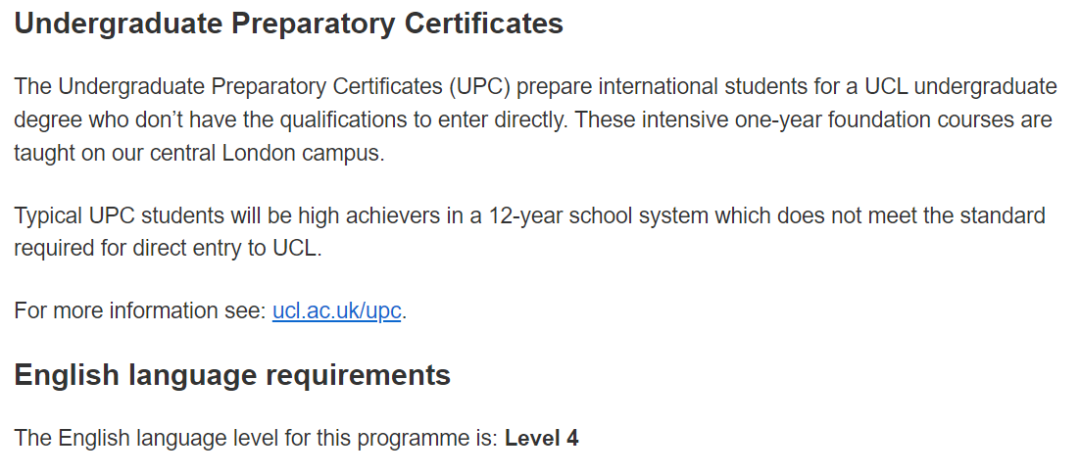Image resolution: width=1080 pixels, height=475 pixels.
Task: Click the words 'international students' in first paragraph
Action: [638, 86]
